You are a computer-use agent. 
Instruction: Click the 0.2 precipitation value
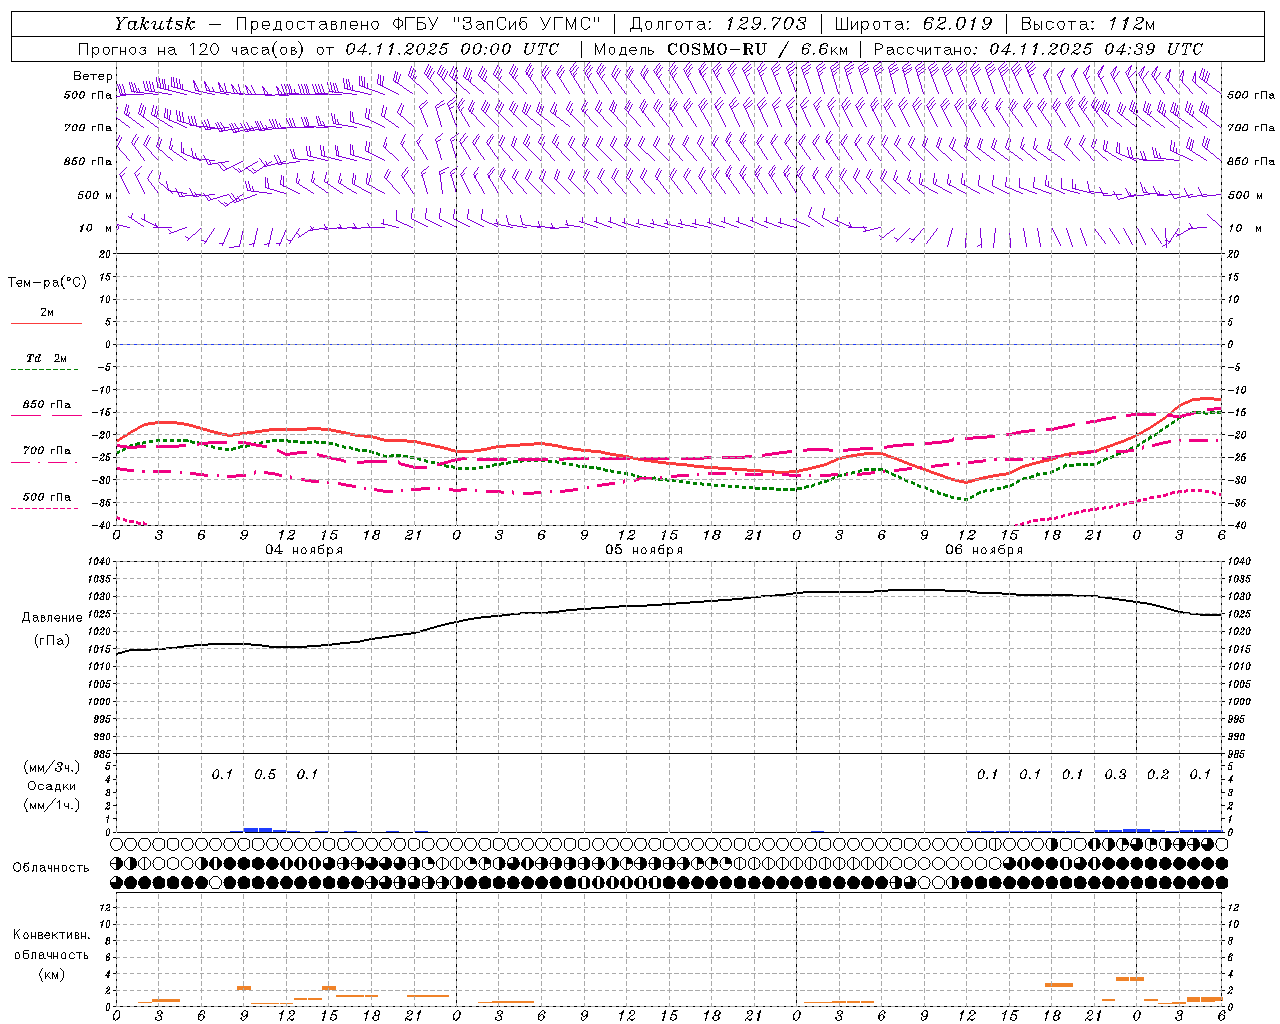pos(1158,775)
